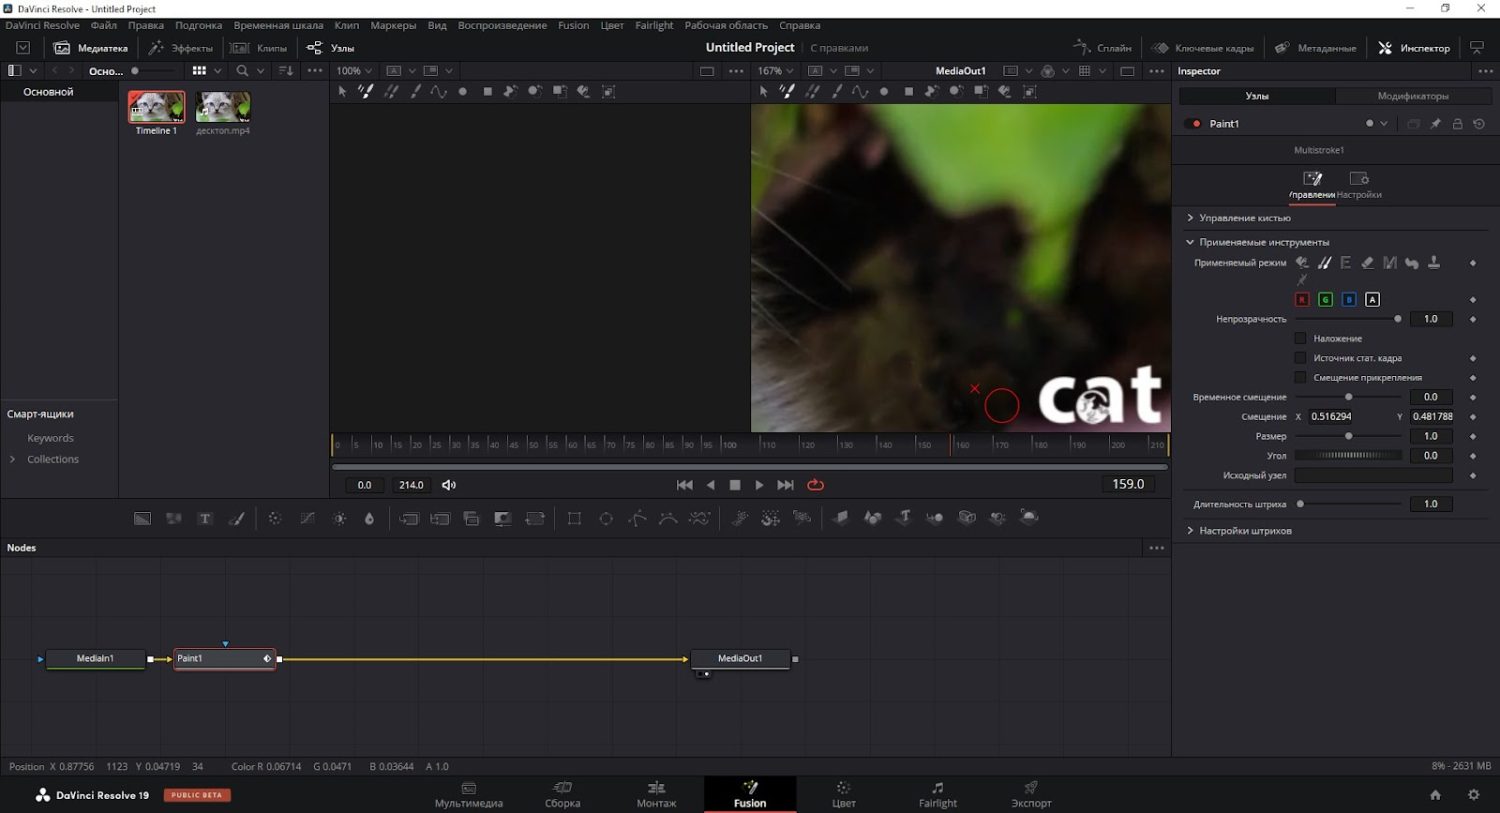Image resolution: width=1500 pixels, height=813 pixels.
Task: Open the Настройки tab in Inspector
Action: pyautogui.click(x=1358, y=185)
